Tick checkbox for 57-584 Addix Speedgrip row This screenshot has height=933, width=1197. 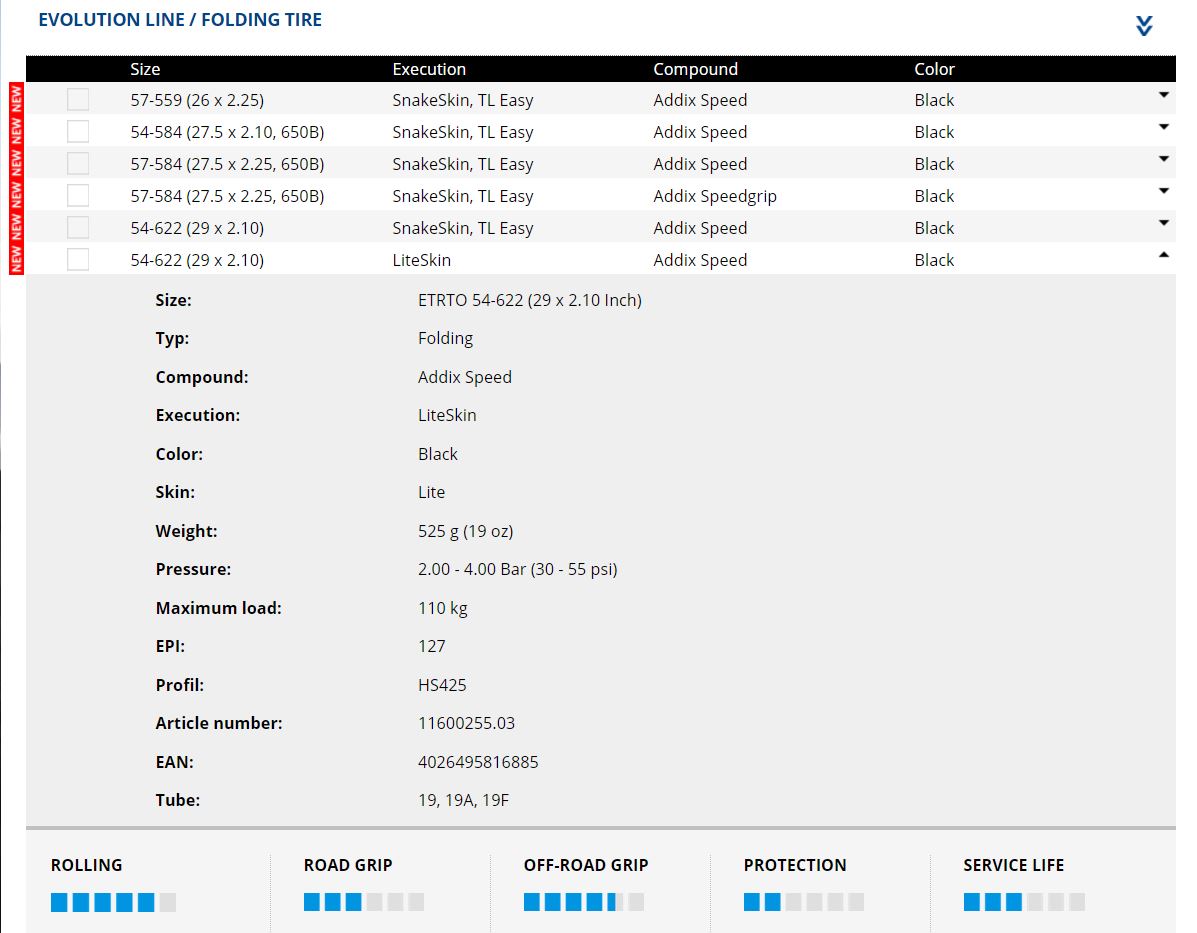tap(78, 195)
